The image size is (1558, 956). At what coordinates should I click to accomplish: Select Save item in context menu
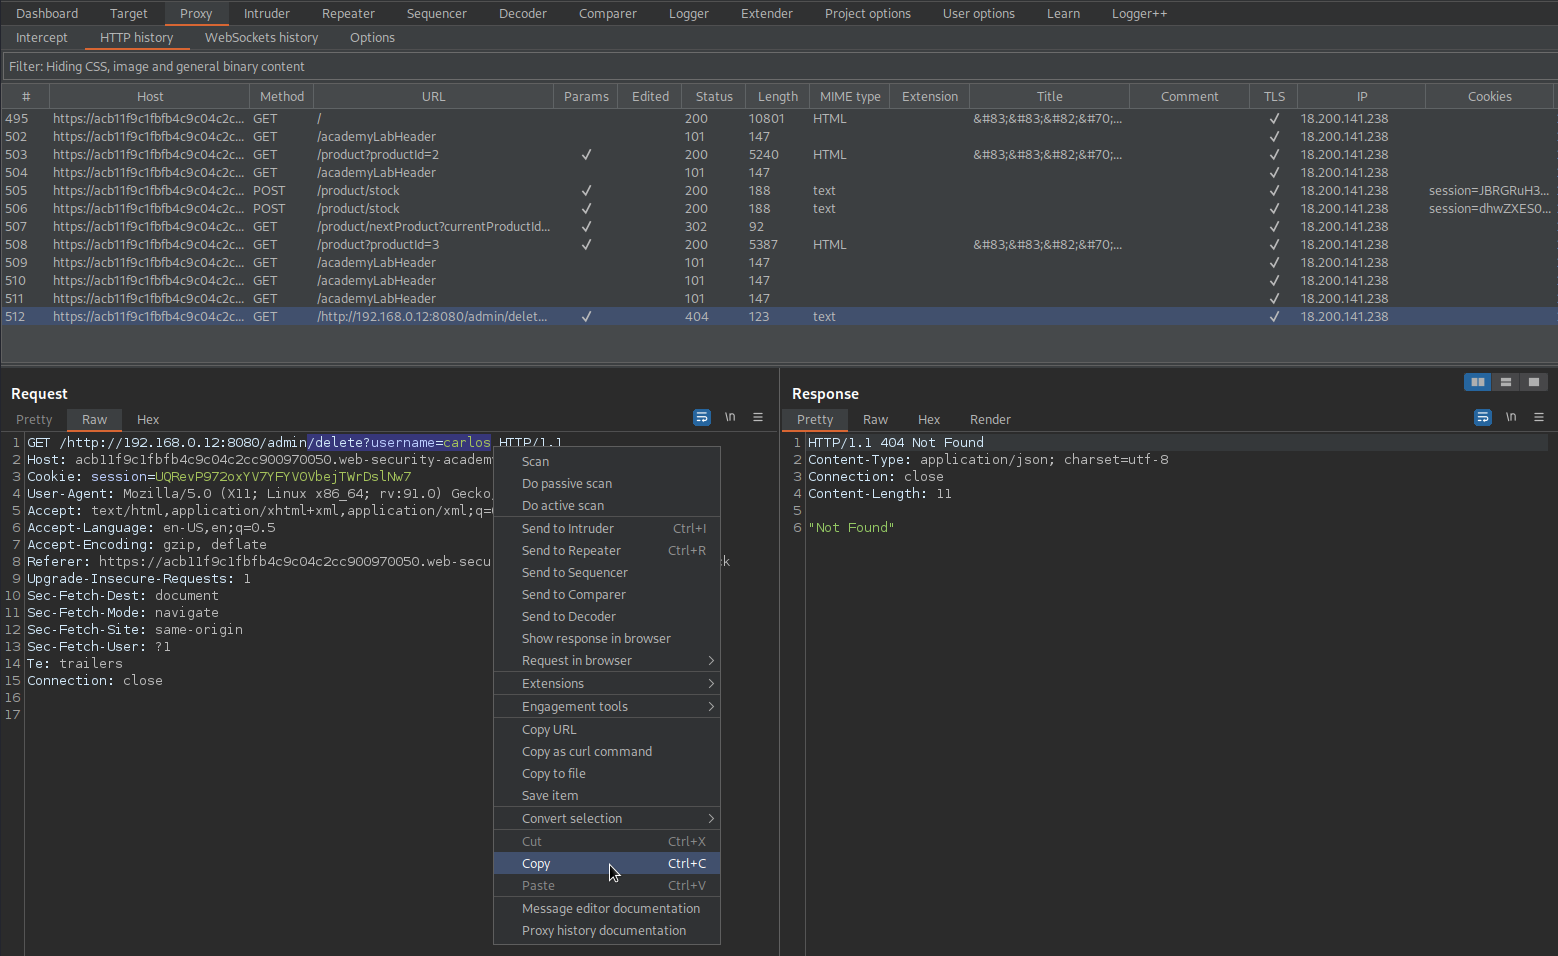(607, 795)
